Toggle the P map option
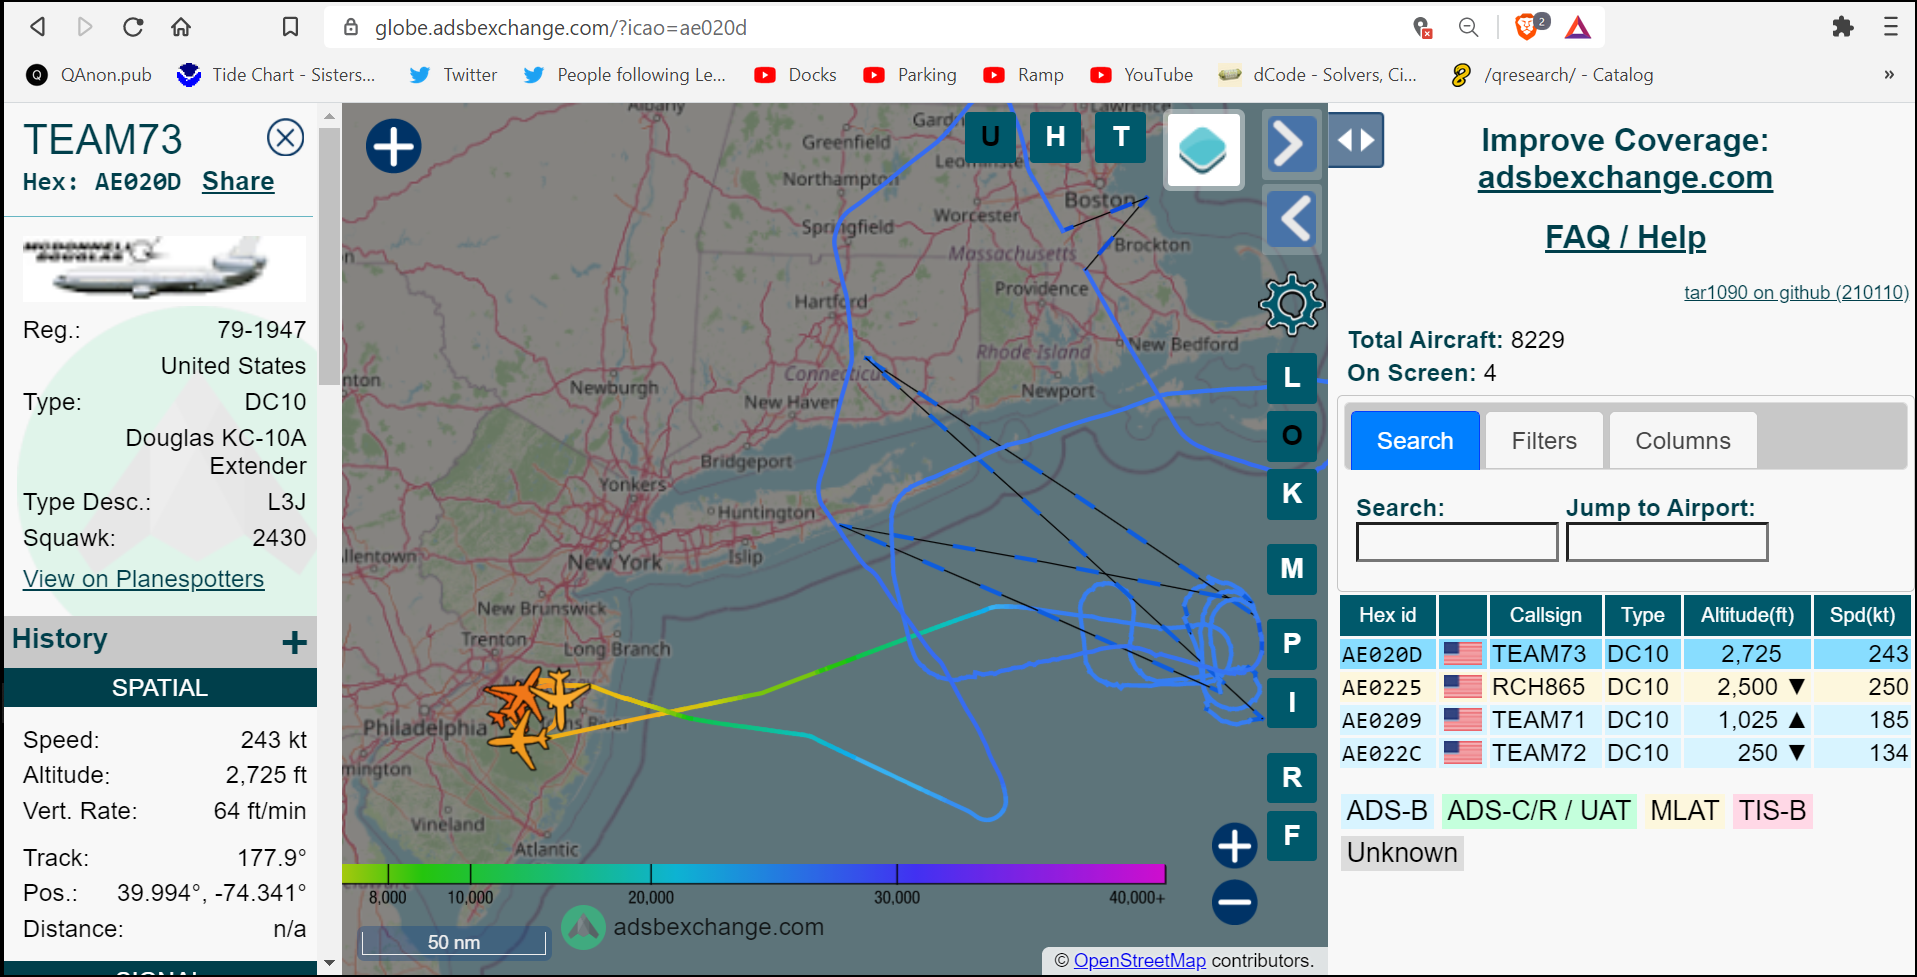1917x977 pixels. pyautogui.click(x=1292, y=644)
